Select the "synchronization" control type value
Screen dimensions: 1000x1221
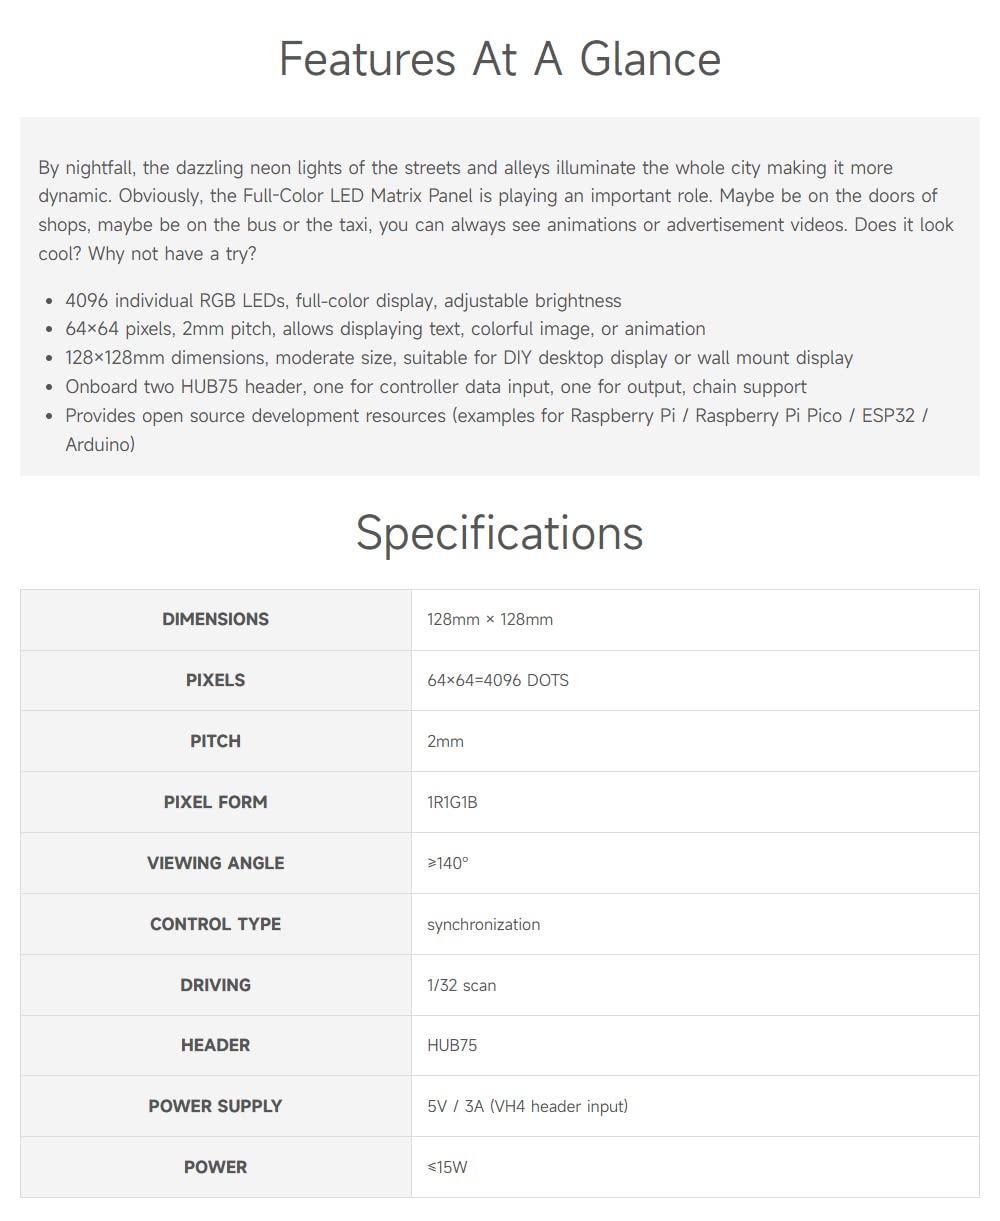[x=483, y=925]
